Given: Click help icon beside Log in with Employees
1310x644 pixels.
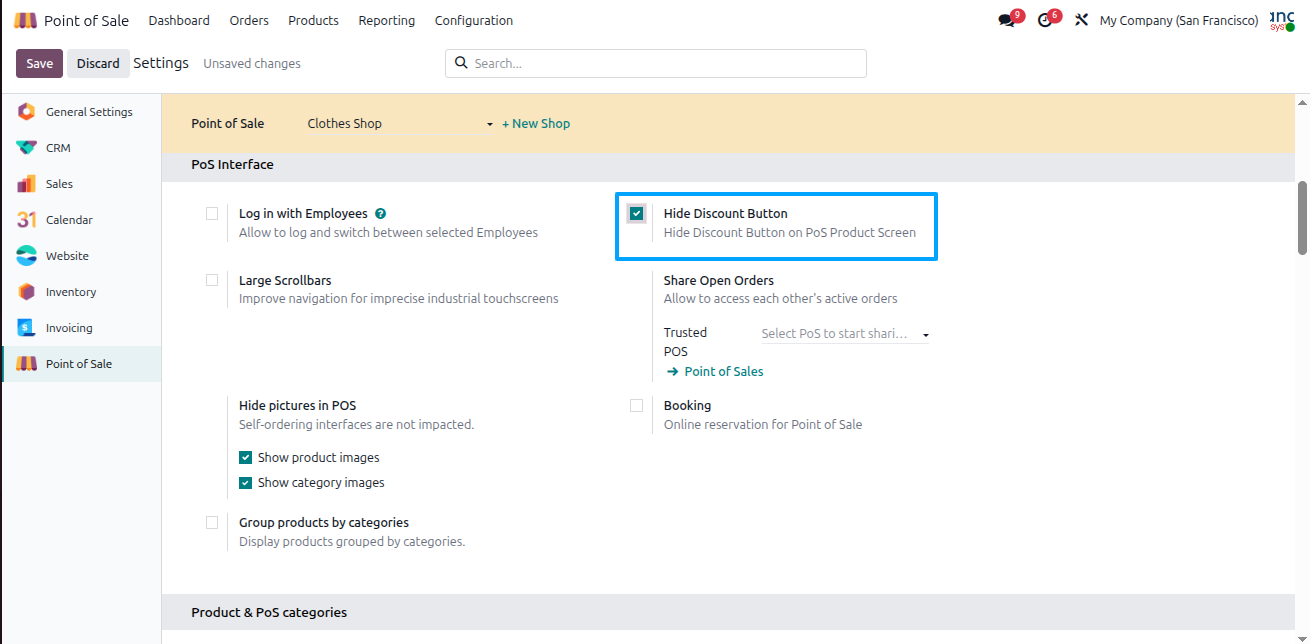Looking at the screenshot, I should click(381, 214).
